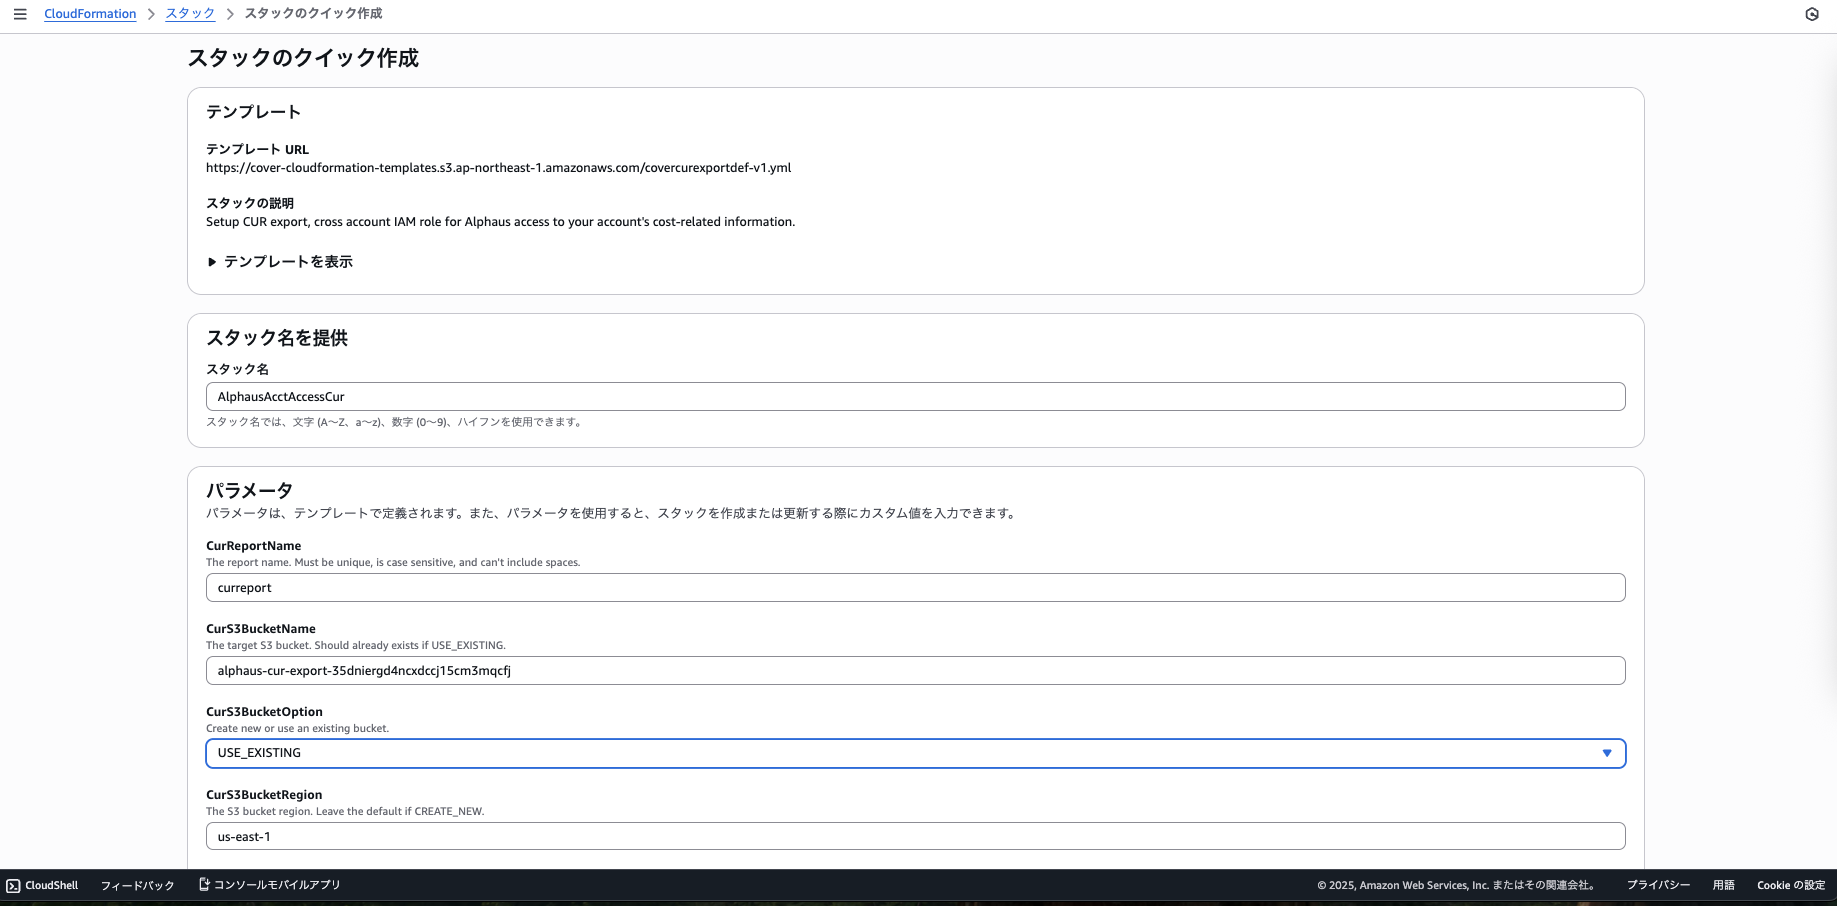Navigate to スタック breadcrumb link
Screen dimensions: 1837x906
click(x=190, y=14)
